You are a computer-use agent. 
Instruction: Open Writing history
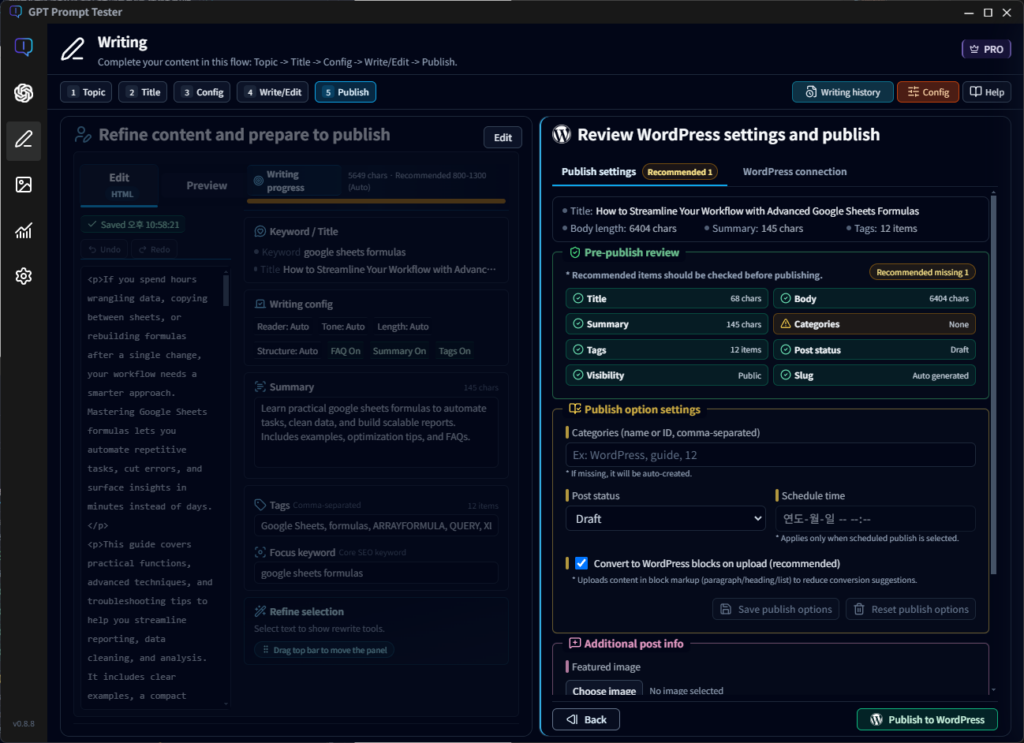(x=842, y=91)
